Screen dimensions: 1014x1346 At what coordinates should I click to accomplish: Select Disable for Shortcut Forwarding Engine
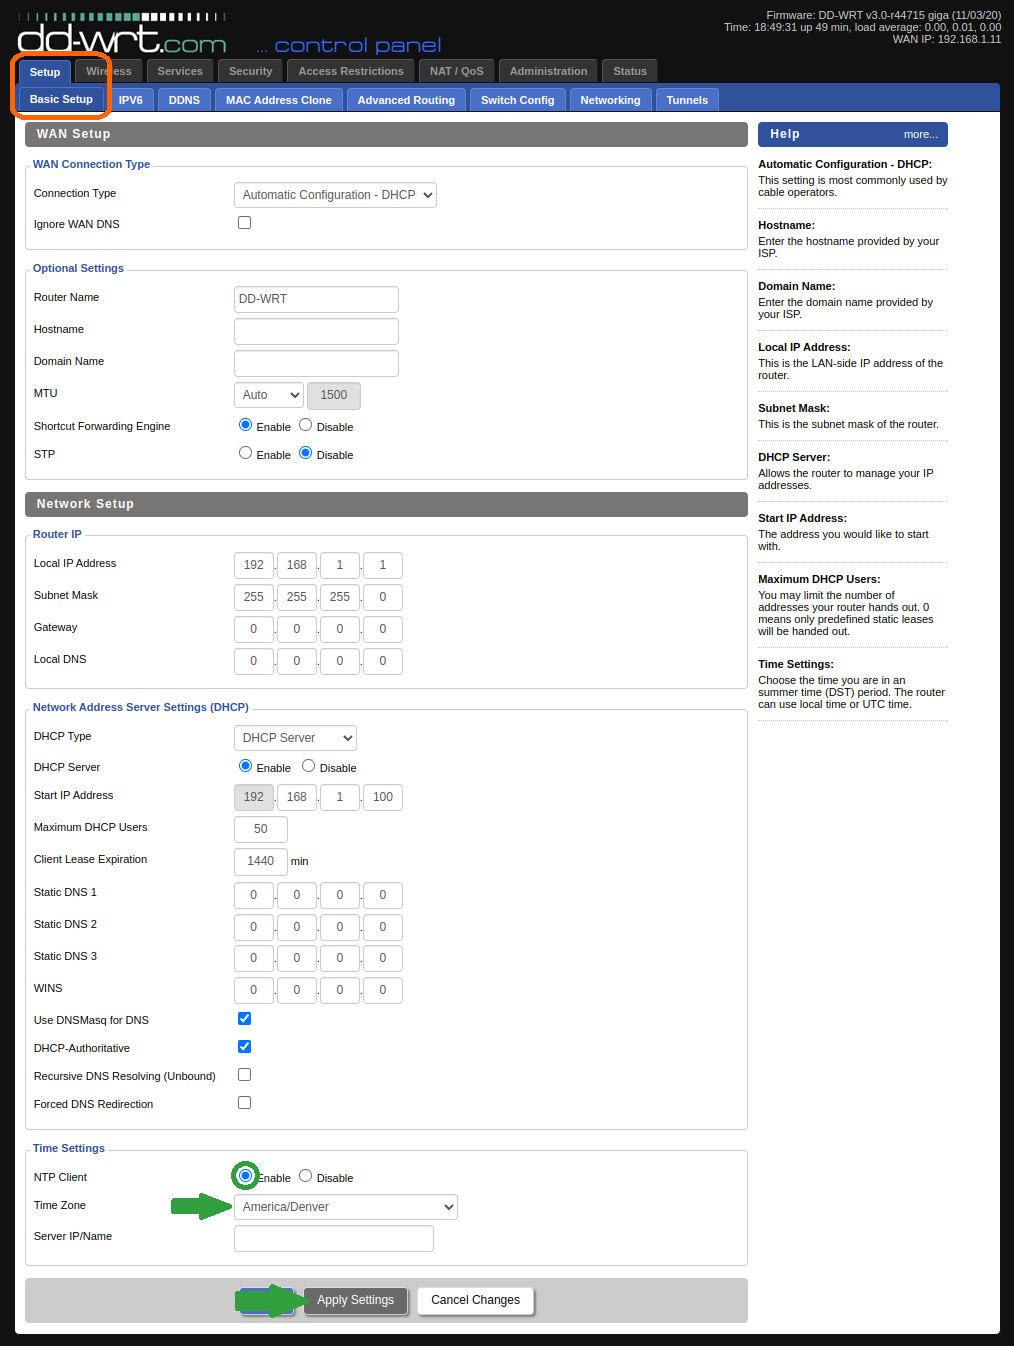coord(306,425)
